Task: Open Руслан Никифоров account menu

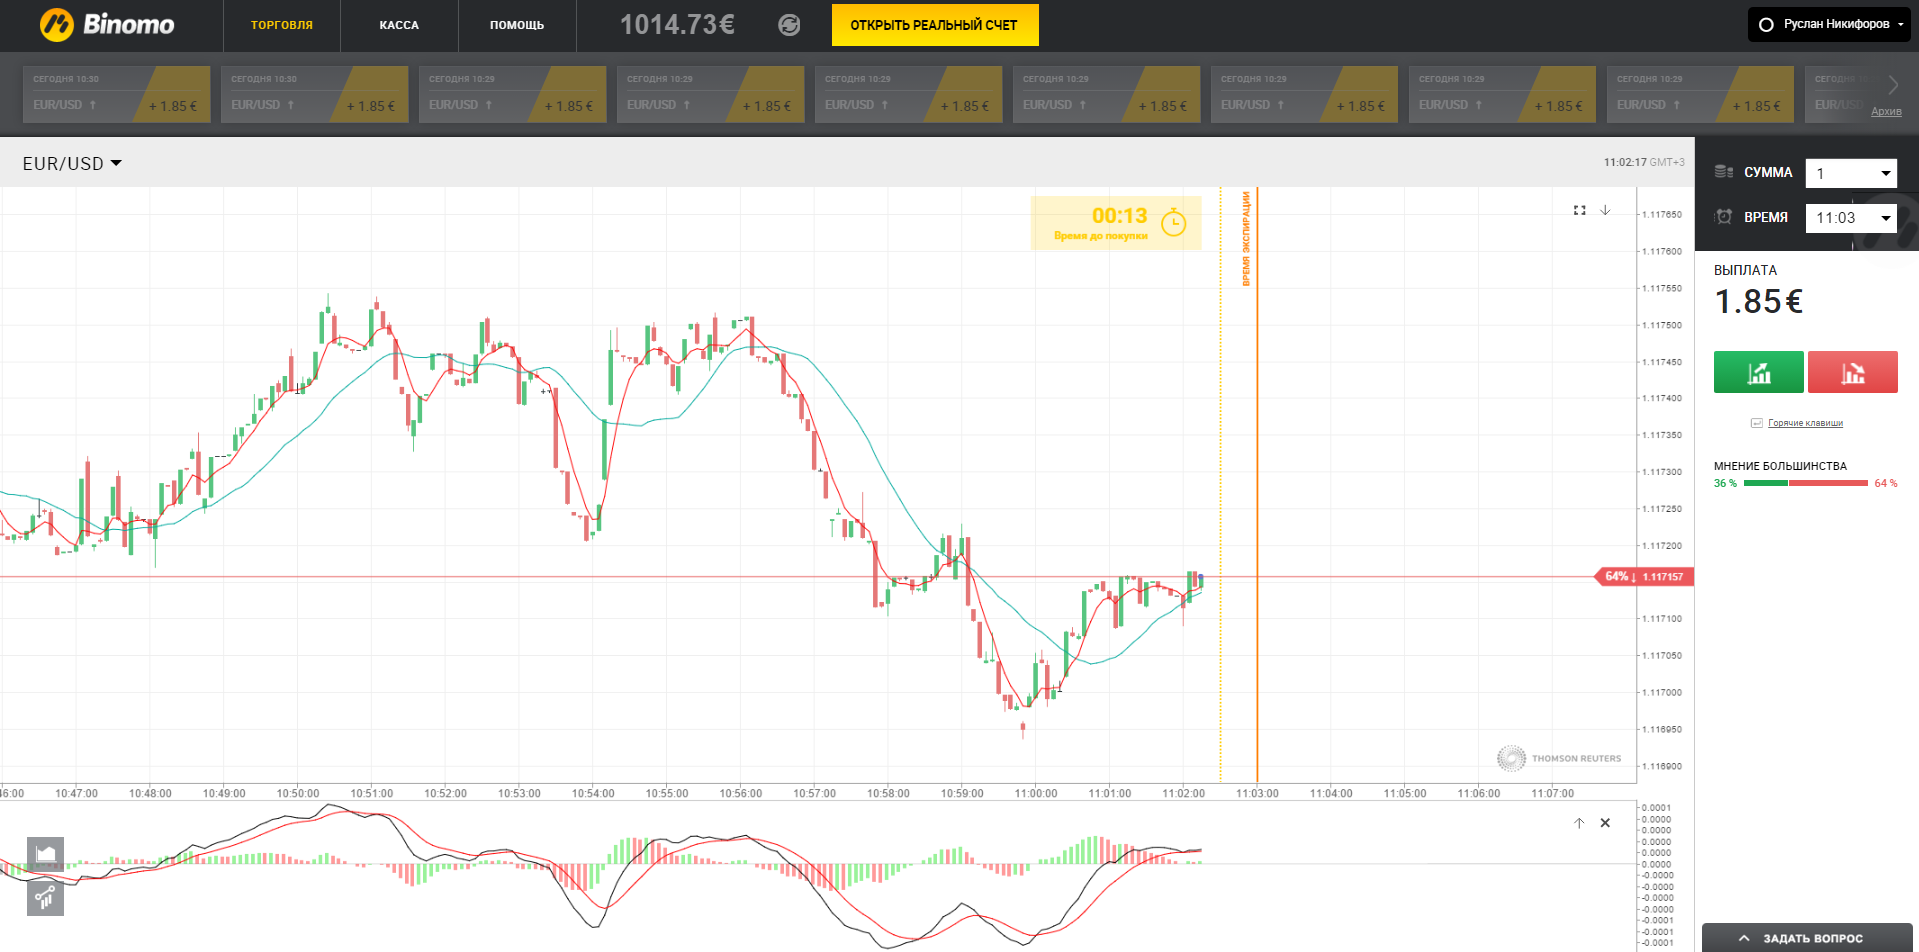Action: pos(1829,24)
